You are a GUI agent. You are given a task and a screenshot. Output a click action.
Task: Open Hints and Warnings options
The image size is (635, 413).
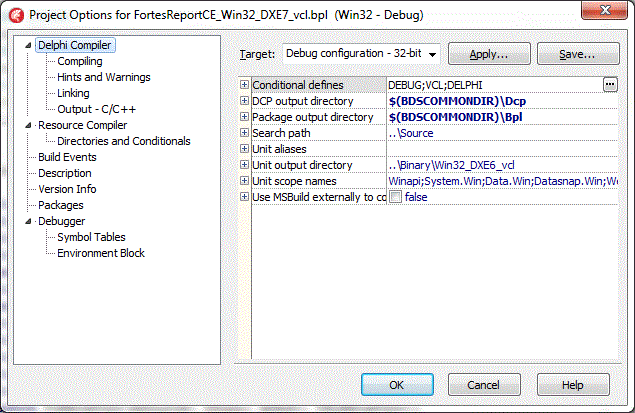104,77
